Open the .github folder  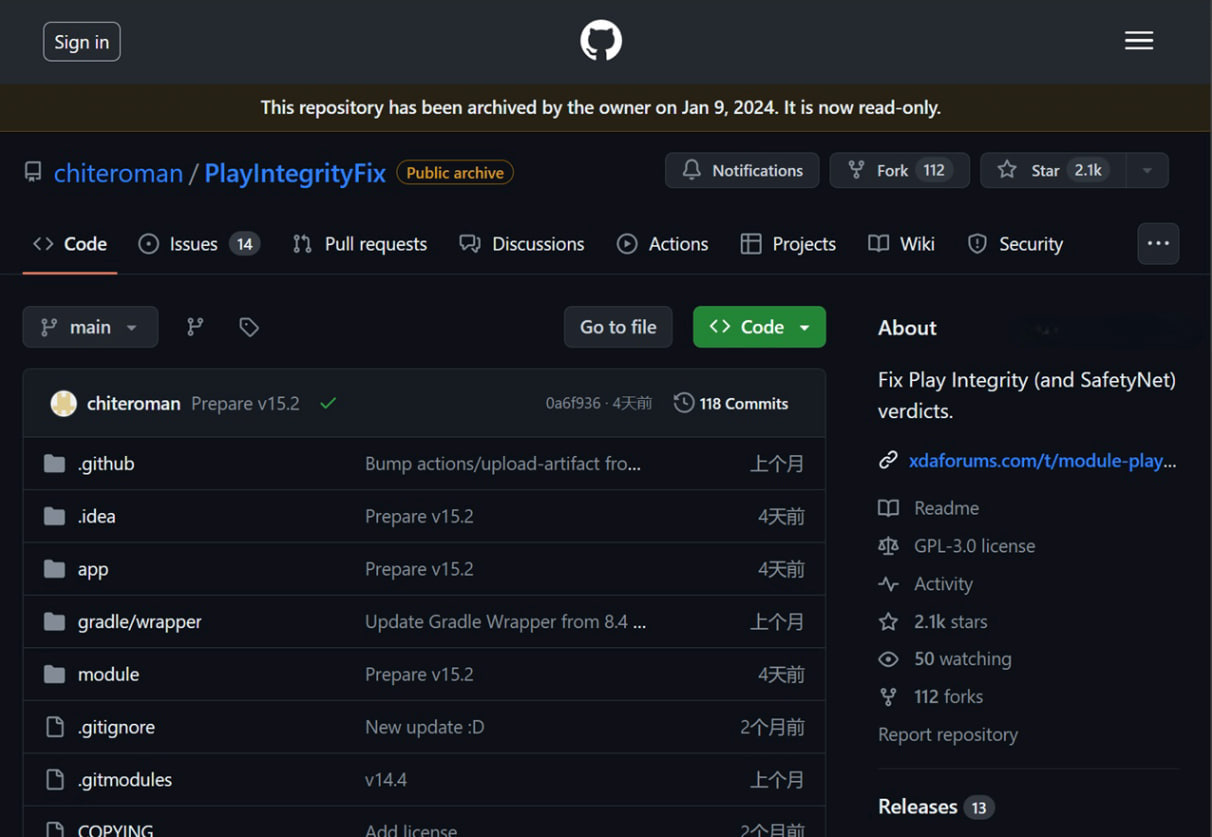(x=106, y=463)
